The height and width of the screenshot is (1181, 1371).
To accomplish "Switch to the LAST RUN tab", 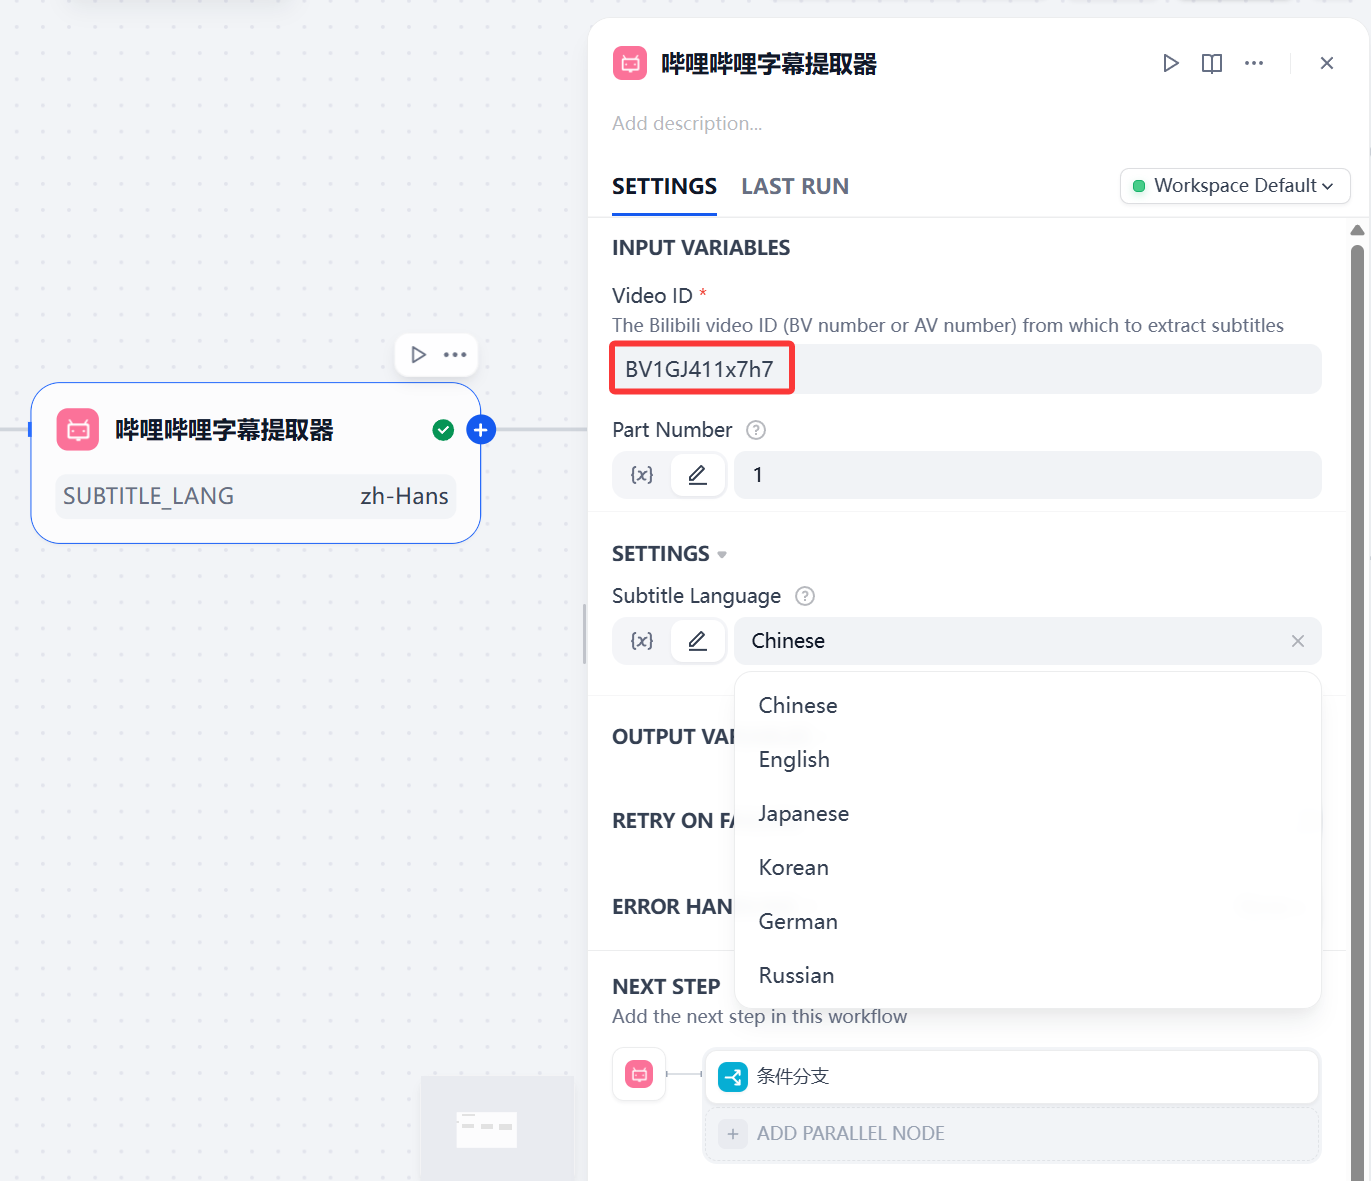I will coord(794,187).
